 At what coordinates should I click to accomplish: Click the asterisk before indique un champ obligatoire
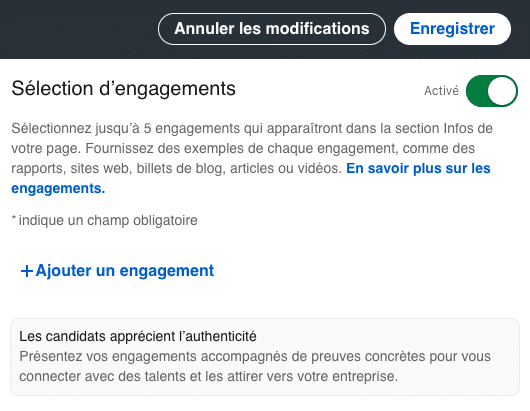[x=14, y=218]
